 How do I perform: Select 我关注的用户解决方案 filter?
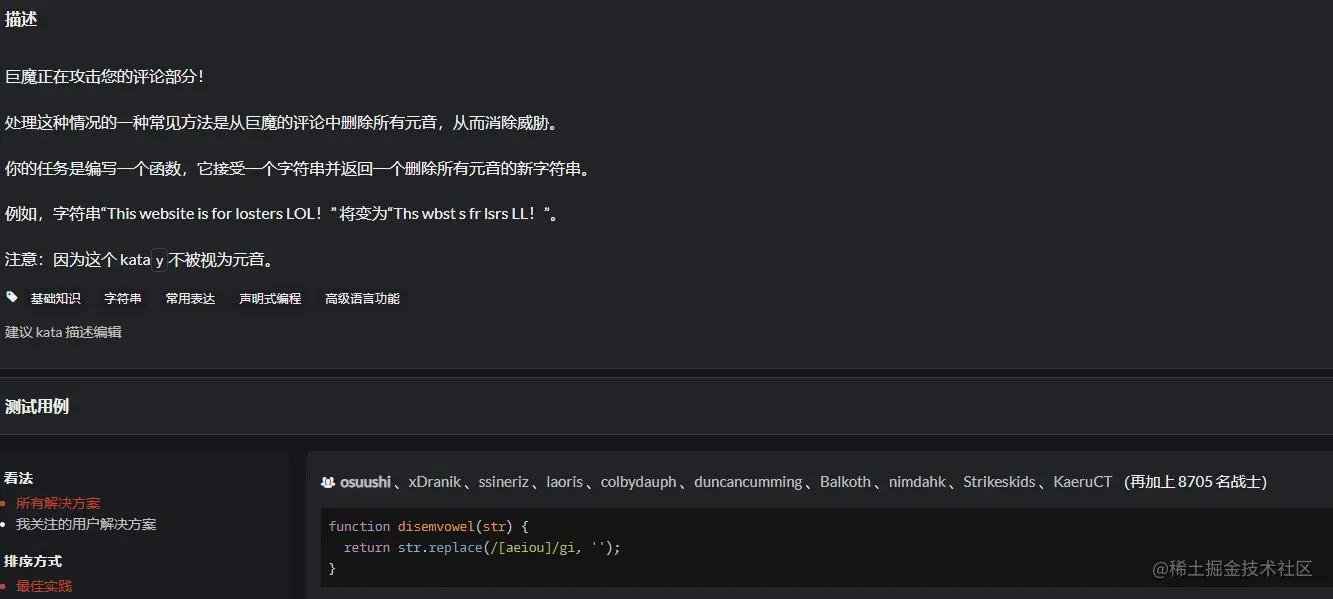[86, 524]
